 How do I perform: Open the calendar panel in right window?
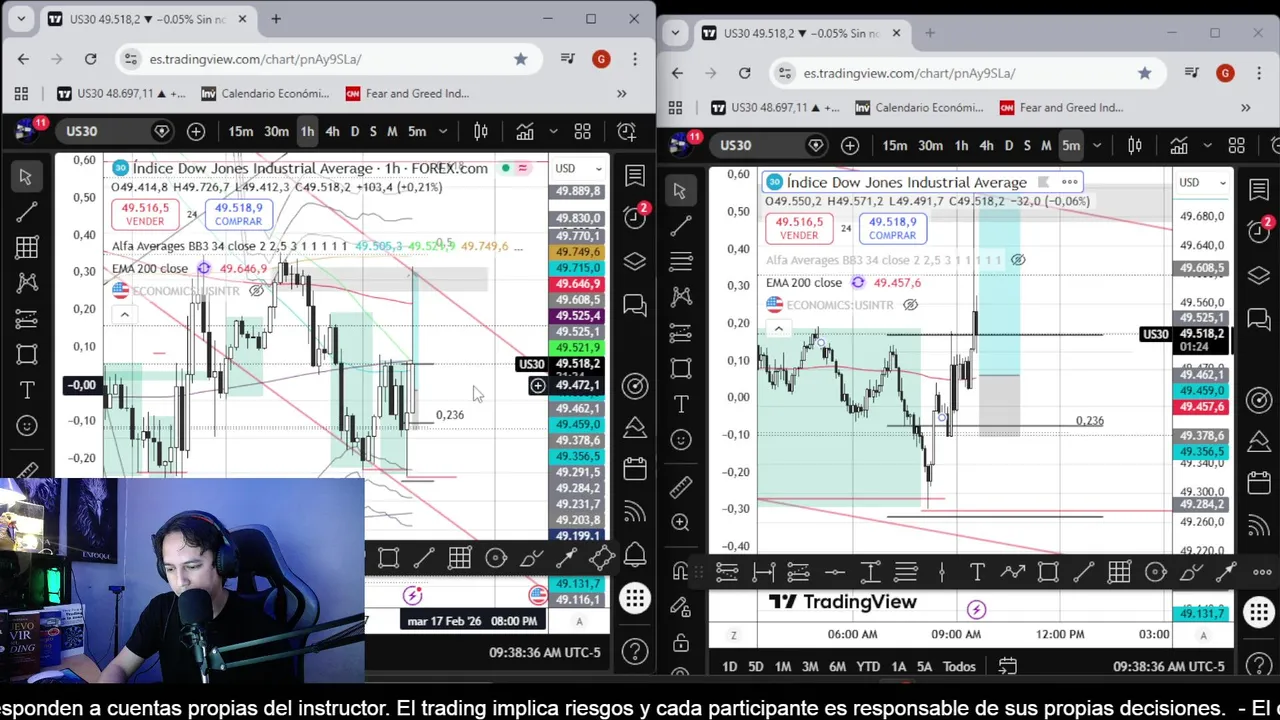[1258, 482]
